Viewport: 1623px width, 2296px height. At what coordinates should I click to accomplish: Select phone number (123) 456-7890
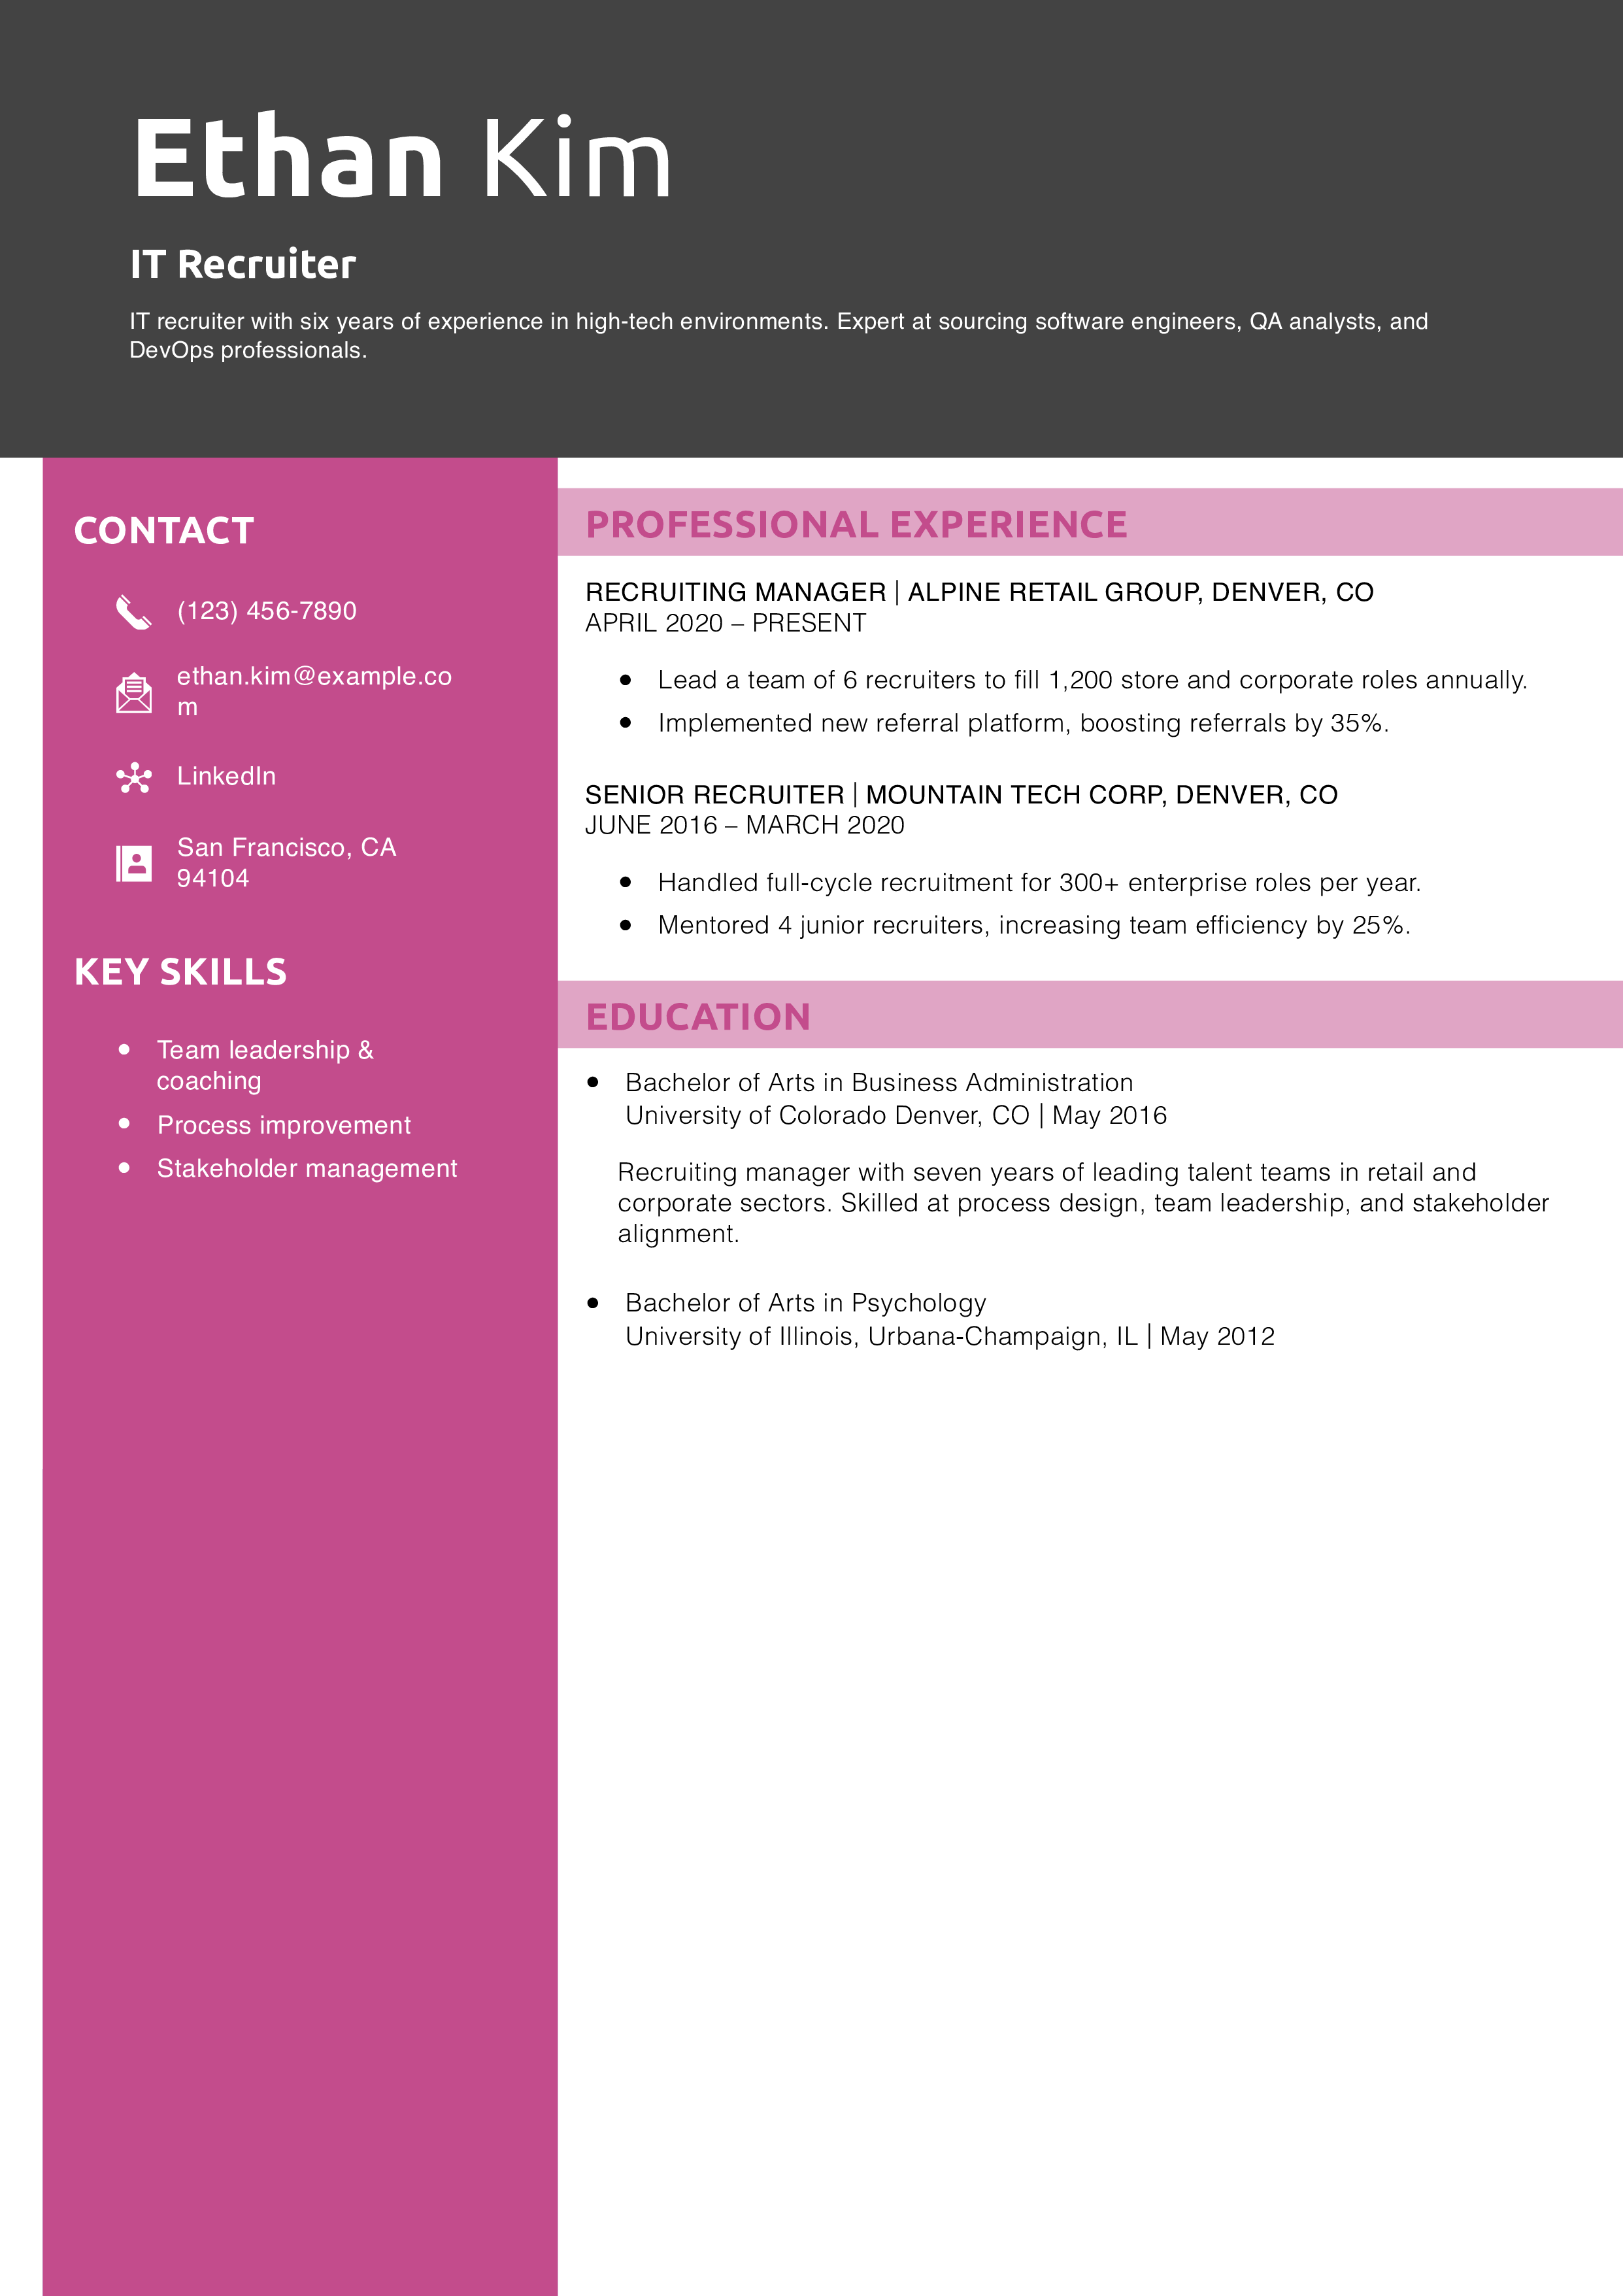(267, 611)
